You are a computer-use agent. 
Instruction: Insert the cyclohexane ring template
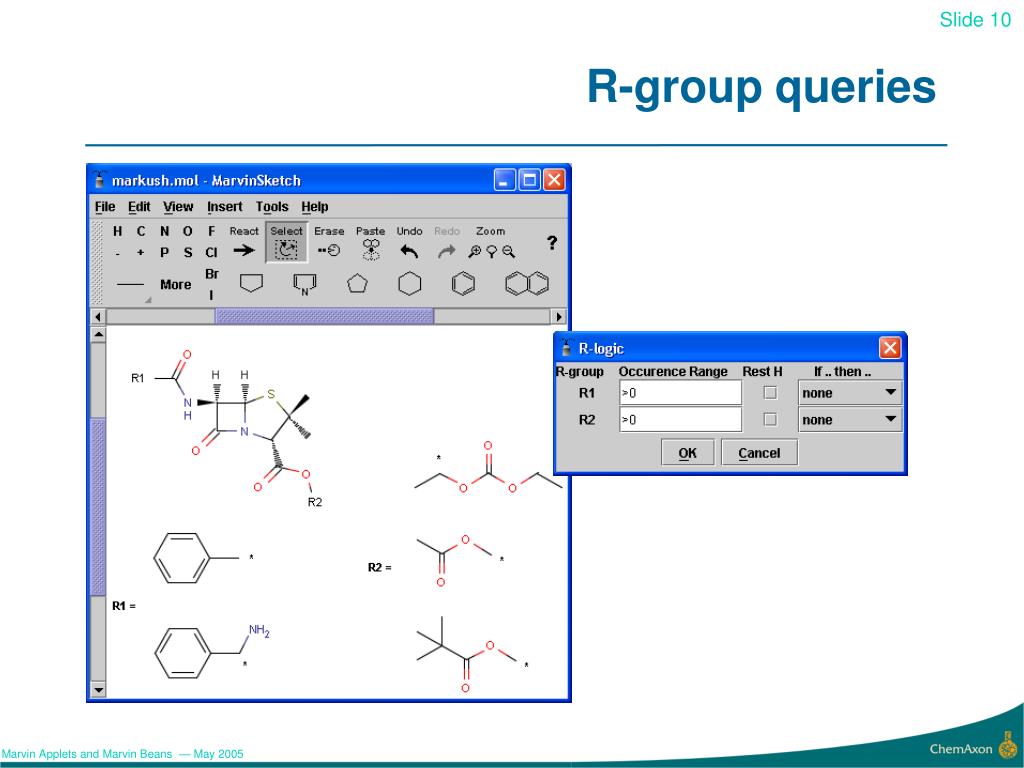pyautogui.click(x=409, y=284)
